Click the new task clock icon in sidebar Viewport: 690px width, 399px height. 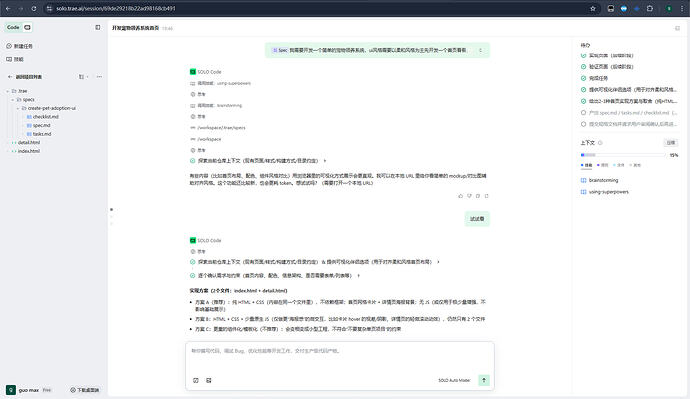coord(9,46)
